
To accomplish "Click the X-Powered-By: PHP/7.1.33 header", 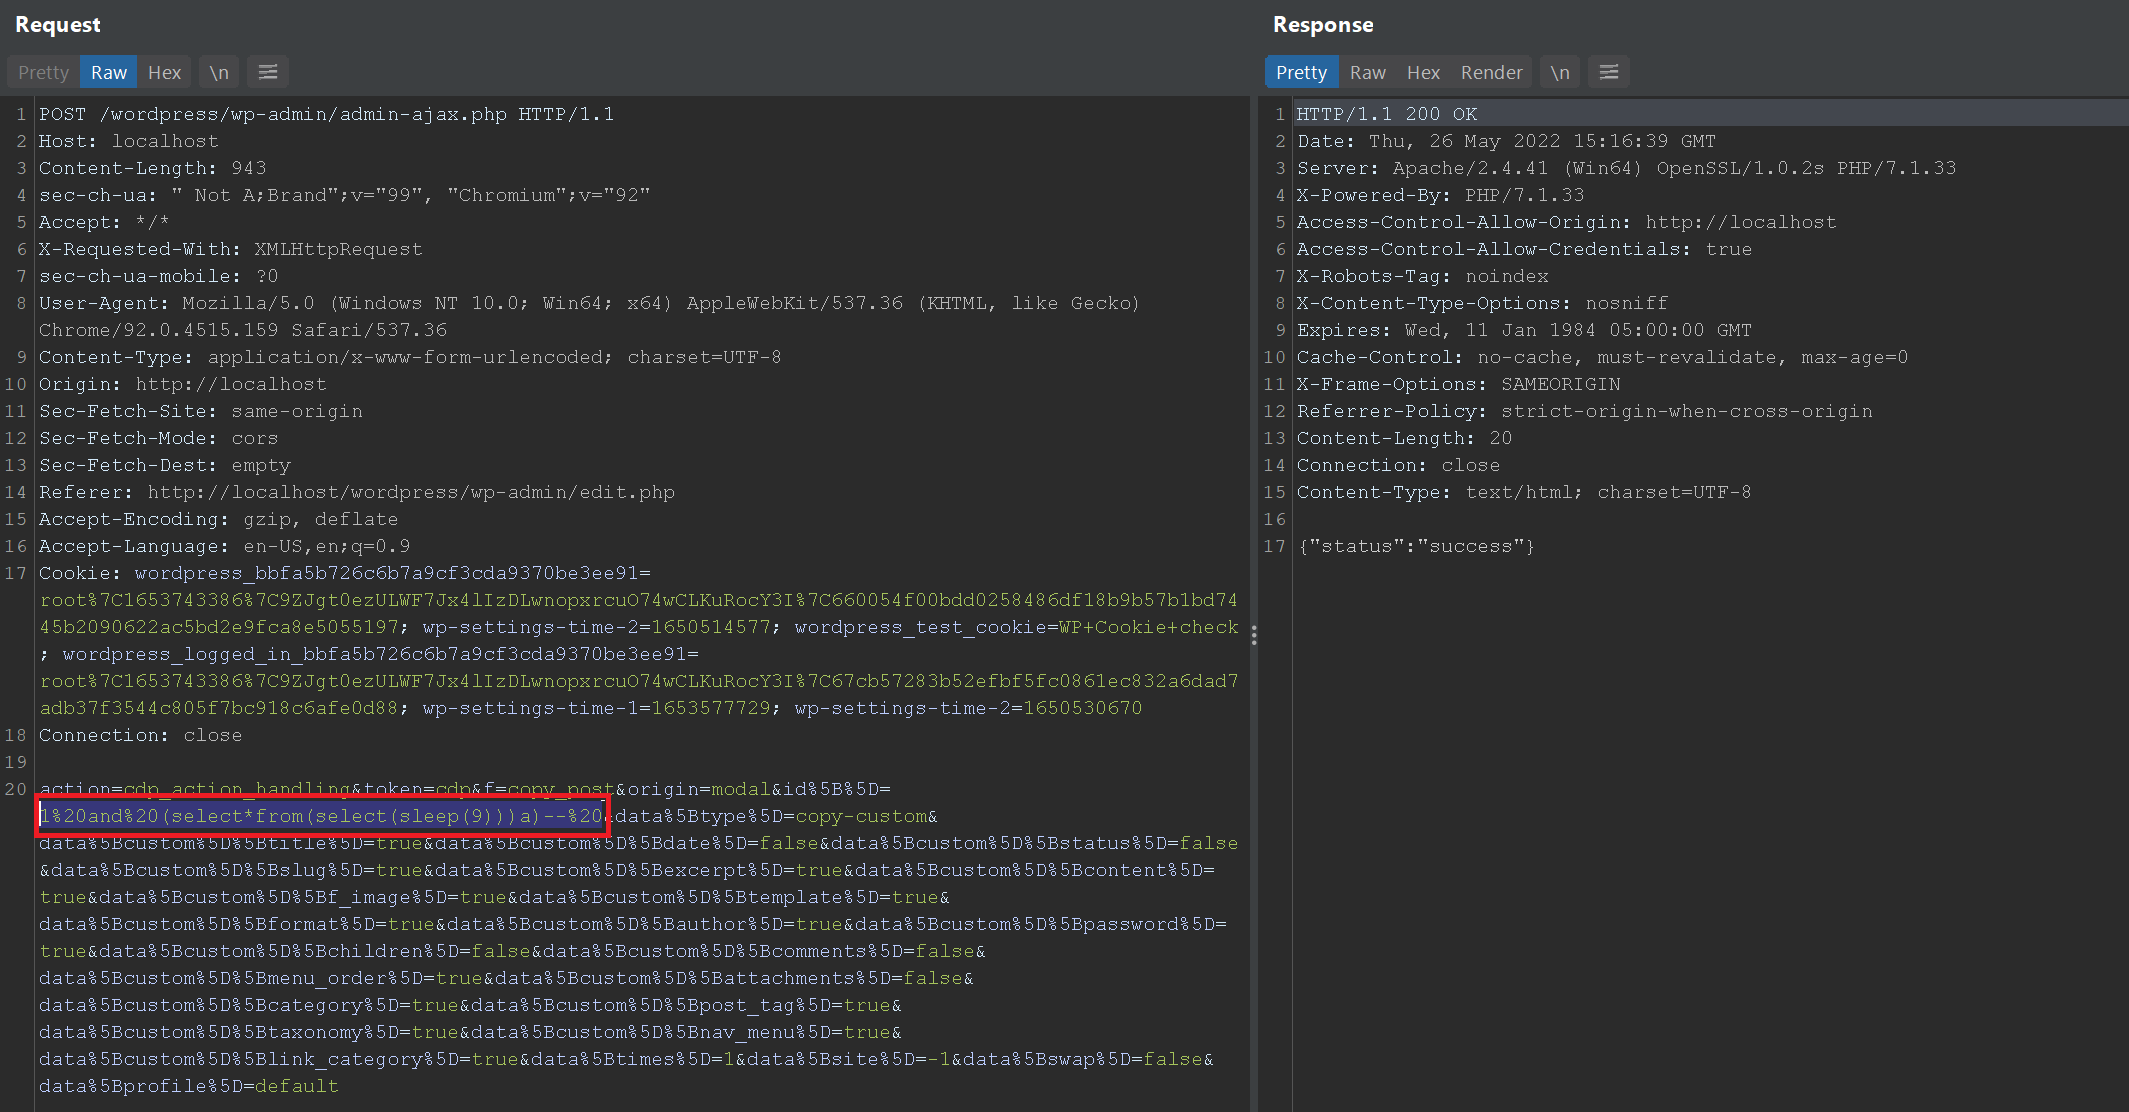I will 1441,195.
